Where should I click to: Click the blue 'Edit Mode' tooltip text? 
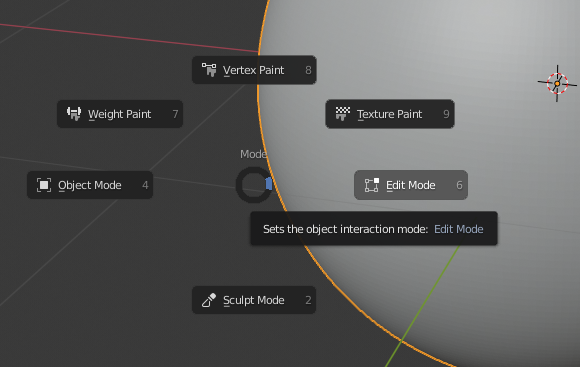459,229
